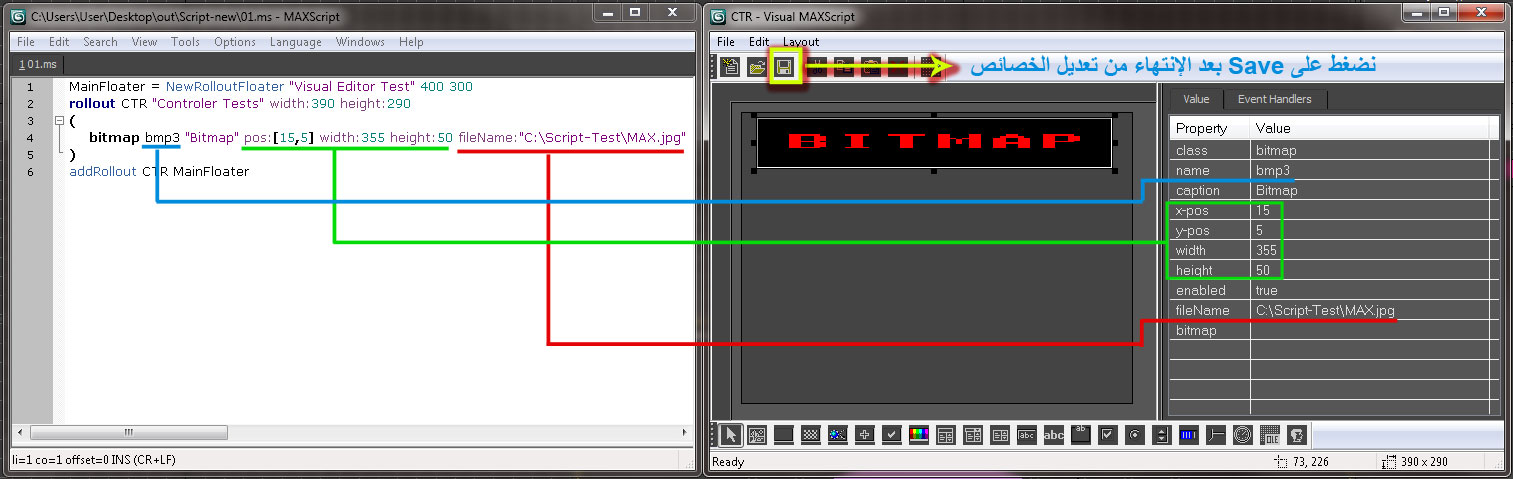The image size is (1513, 479).
Task: Switch to the Event Handlers tab
Action: click(1274, 99)
